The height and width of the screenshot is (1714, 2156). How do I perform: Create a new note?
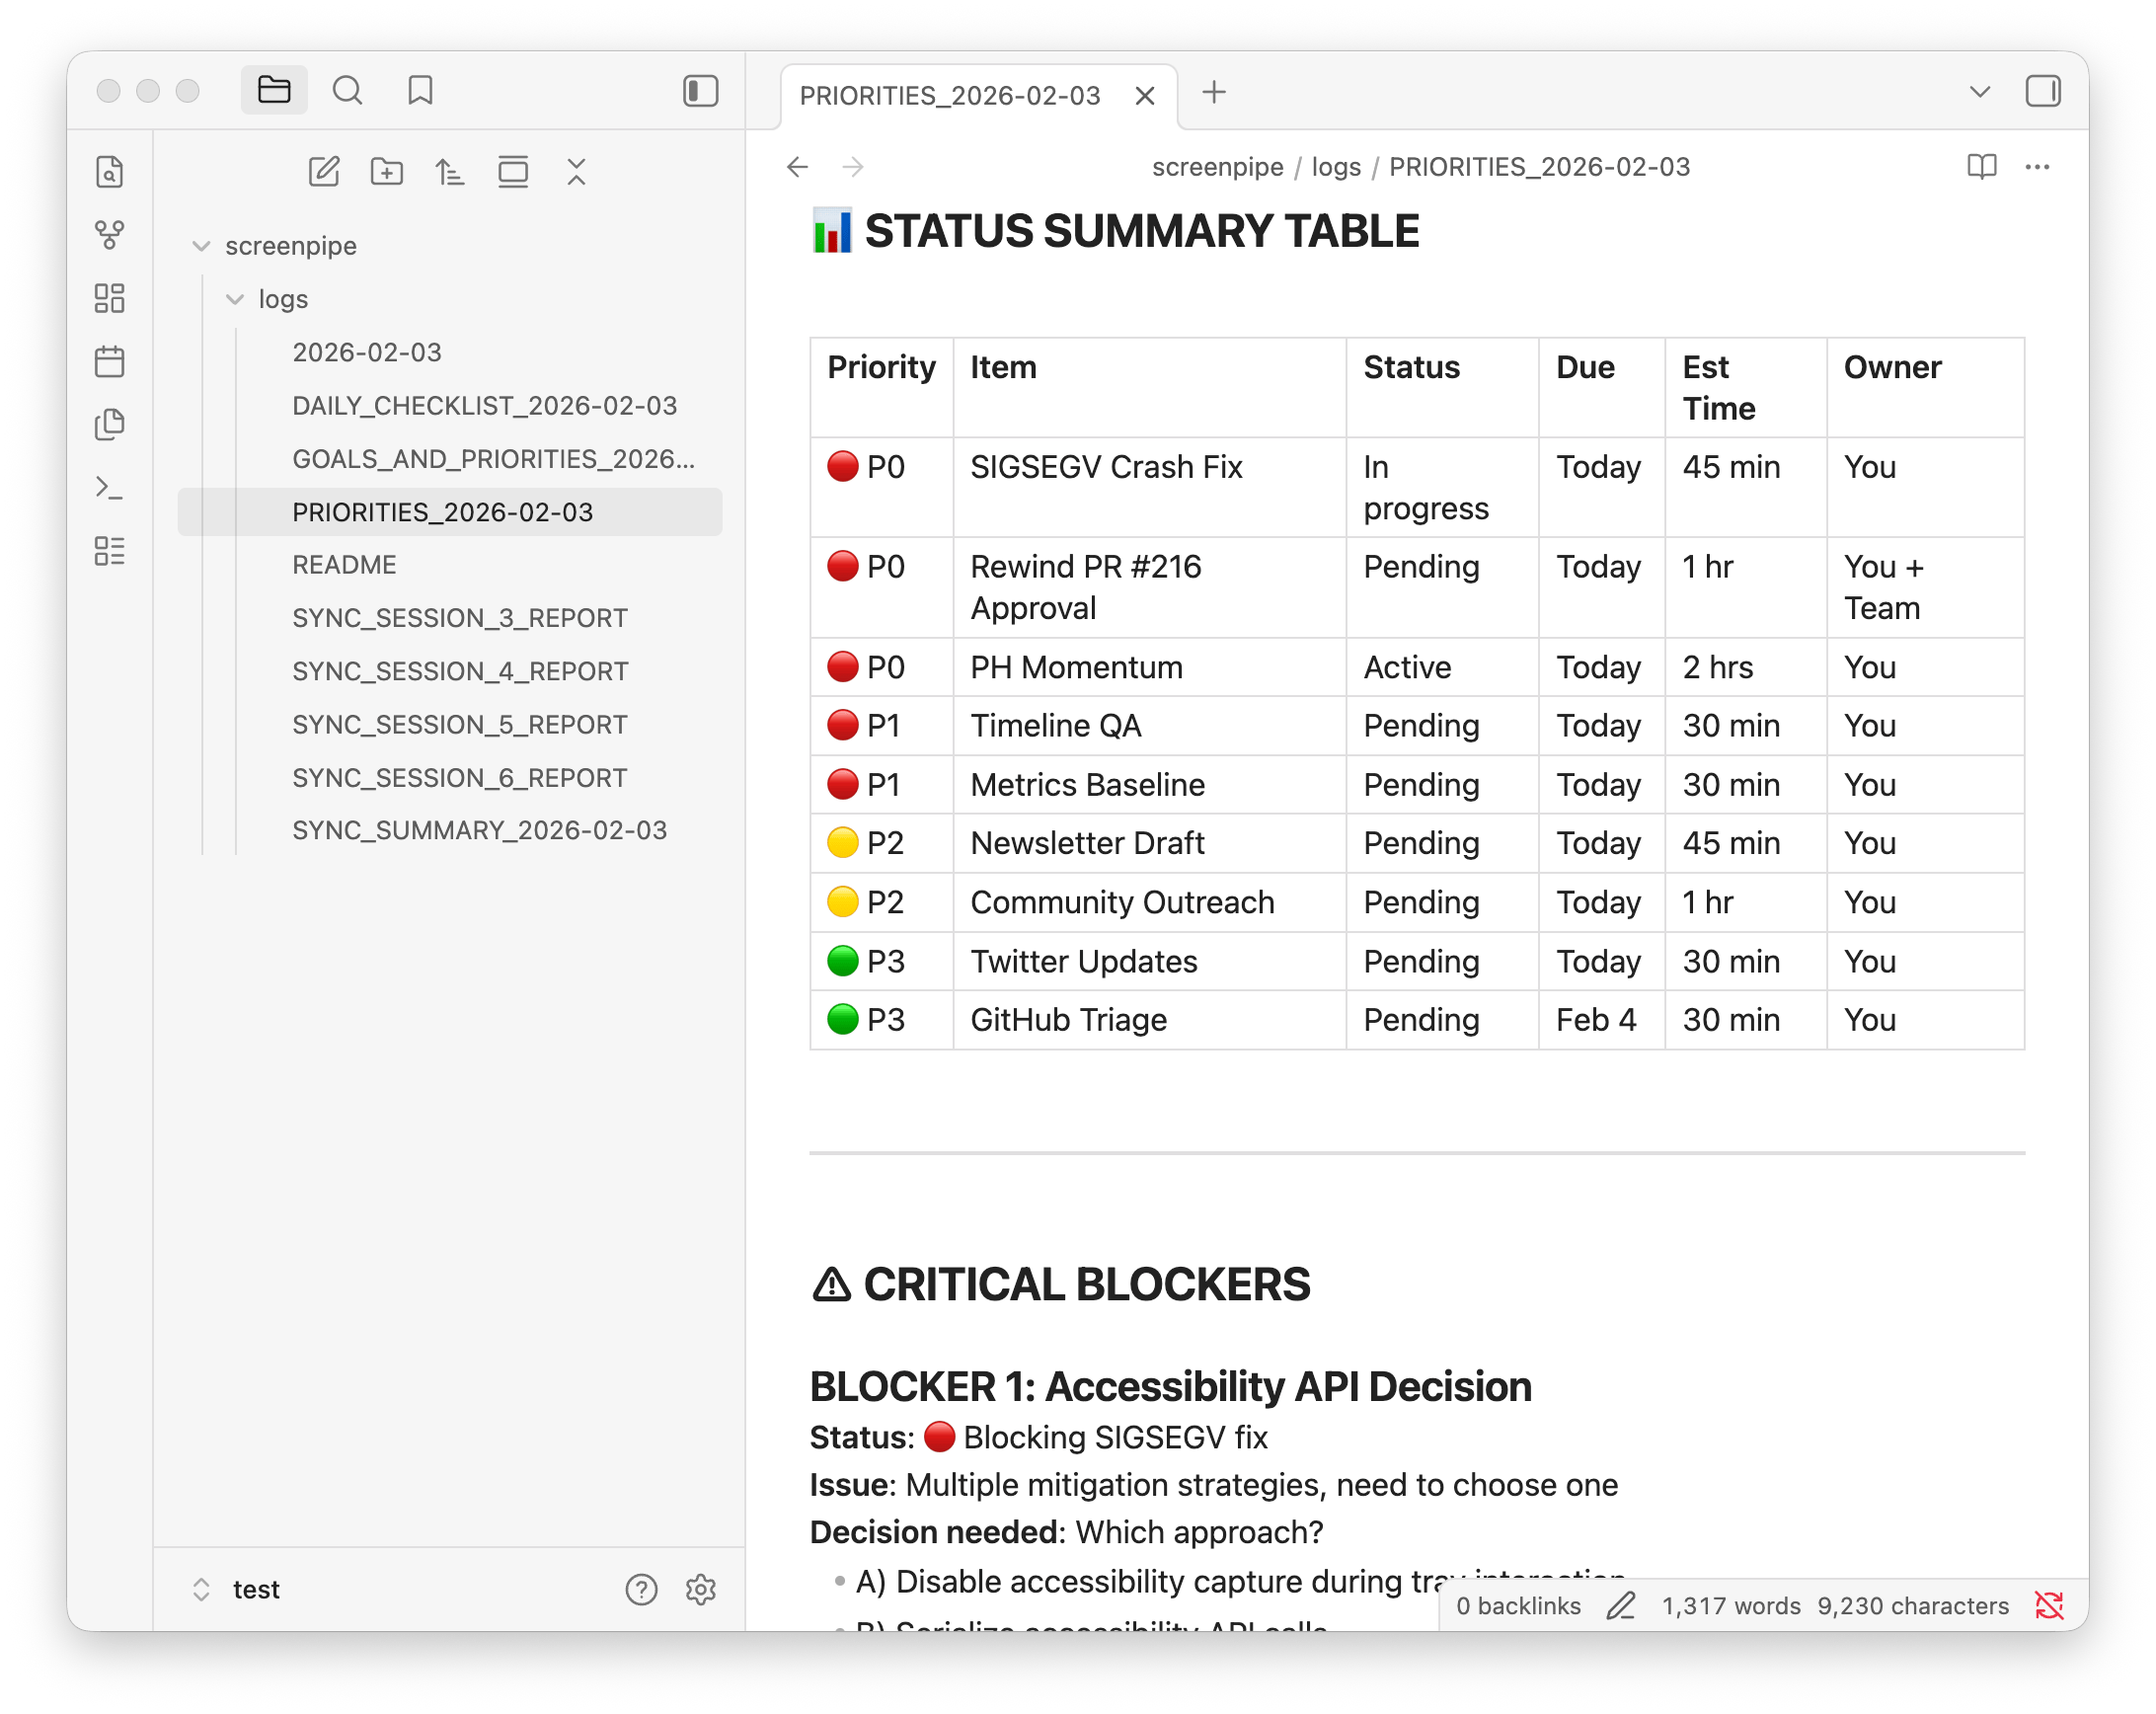coord(324,172)
